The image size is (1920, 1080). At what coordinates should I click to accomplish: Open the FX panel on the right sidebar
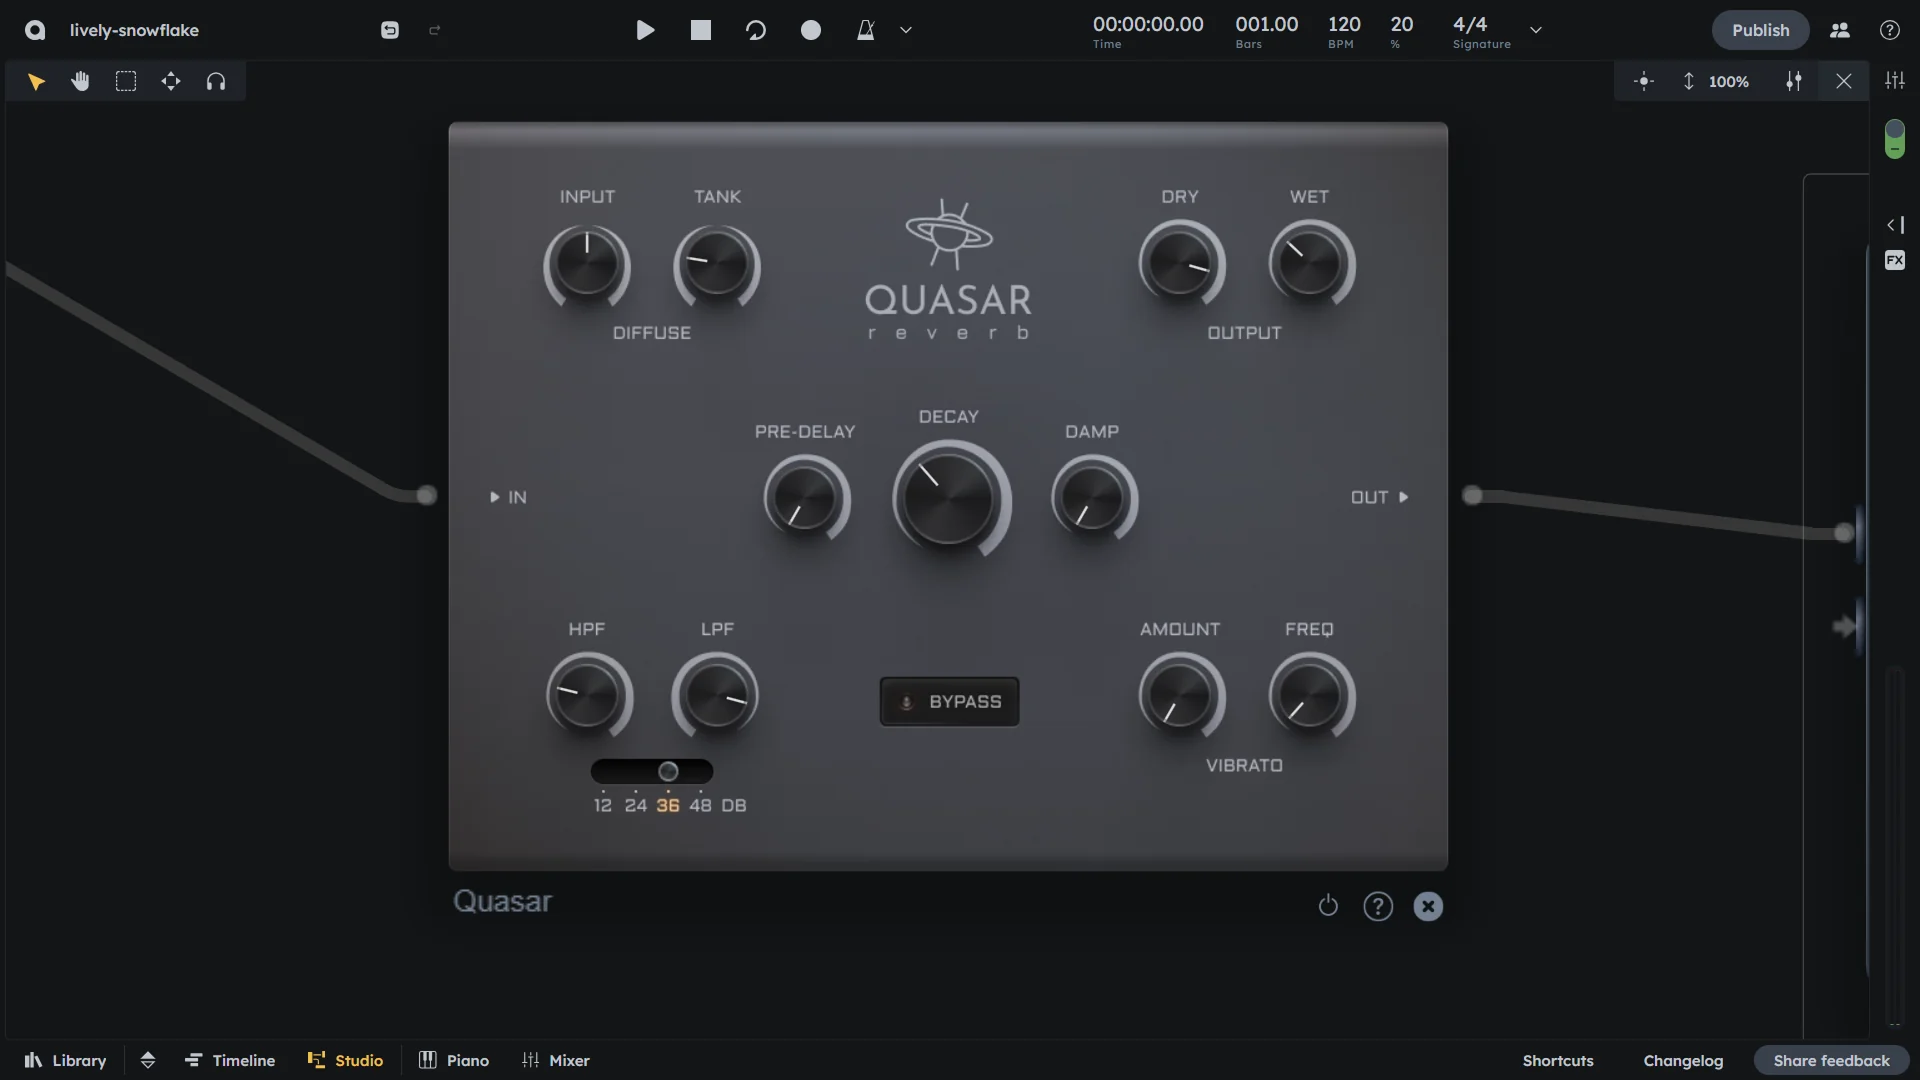click(1895, 260)
